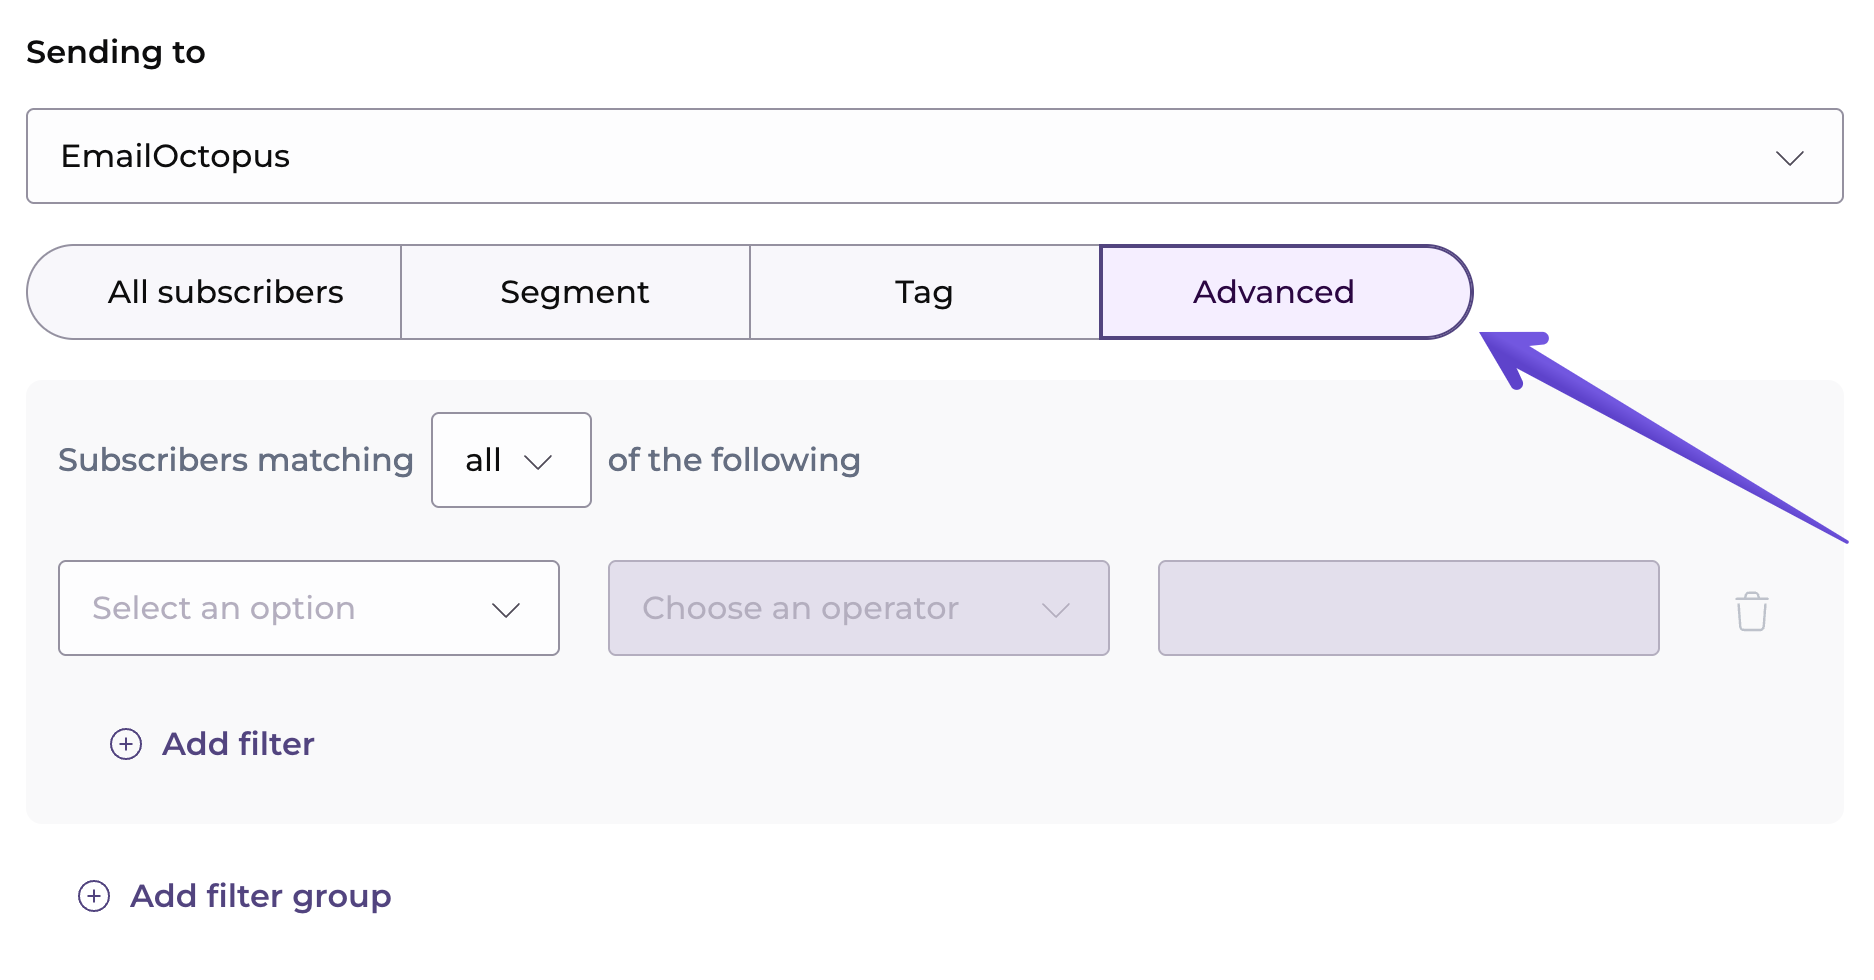The image size is (1874, 980).
Task: Expand the 'Choose an operator' dropdown
Action: click(858, 608)
